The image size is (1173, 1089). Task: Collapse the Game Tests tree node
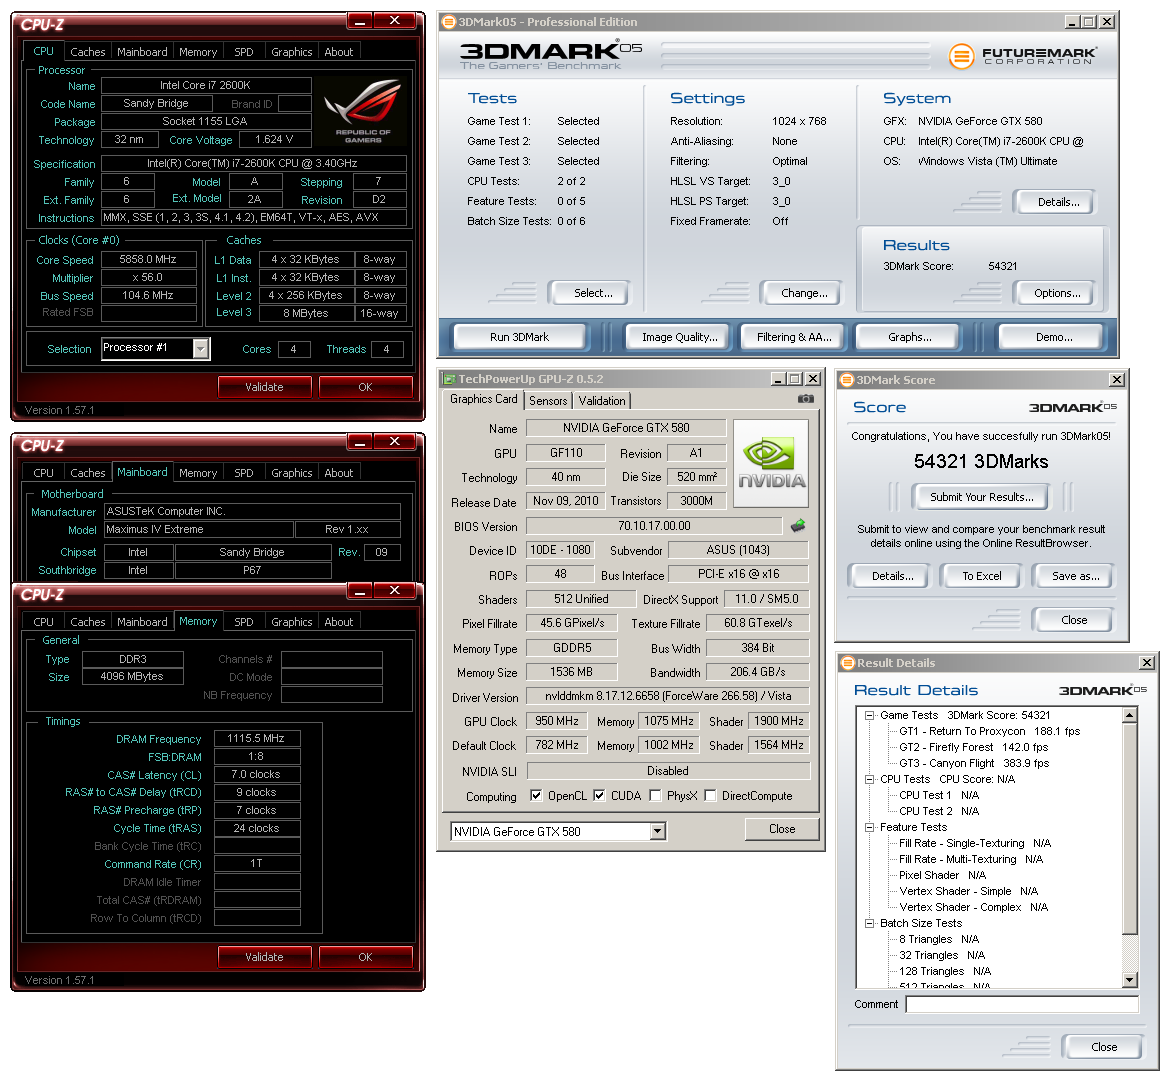pyautogui.click(x=869, y=715)
